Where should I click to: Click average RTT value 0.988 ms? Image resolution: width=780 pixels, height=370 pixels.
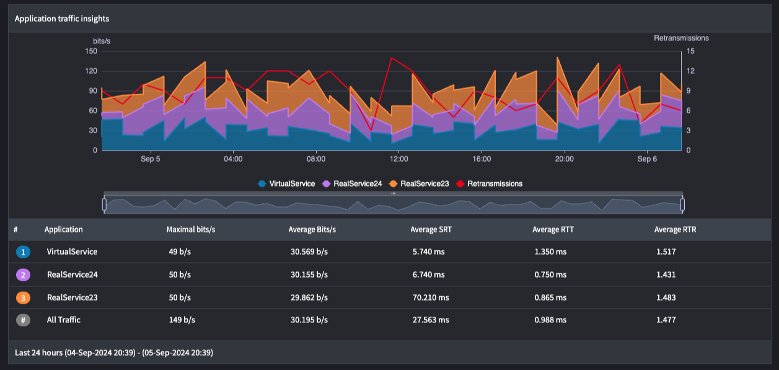[551, 320]
